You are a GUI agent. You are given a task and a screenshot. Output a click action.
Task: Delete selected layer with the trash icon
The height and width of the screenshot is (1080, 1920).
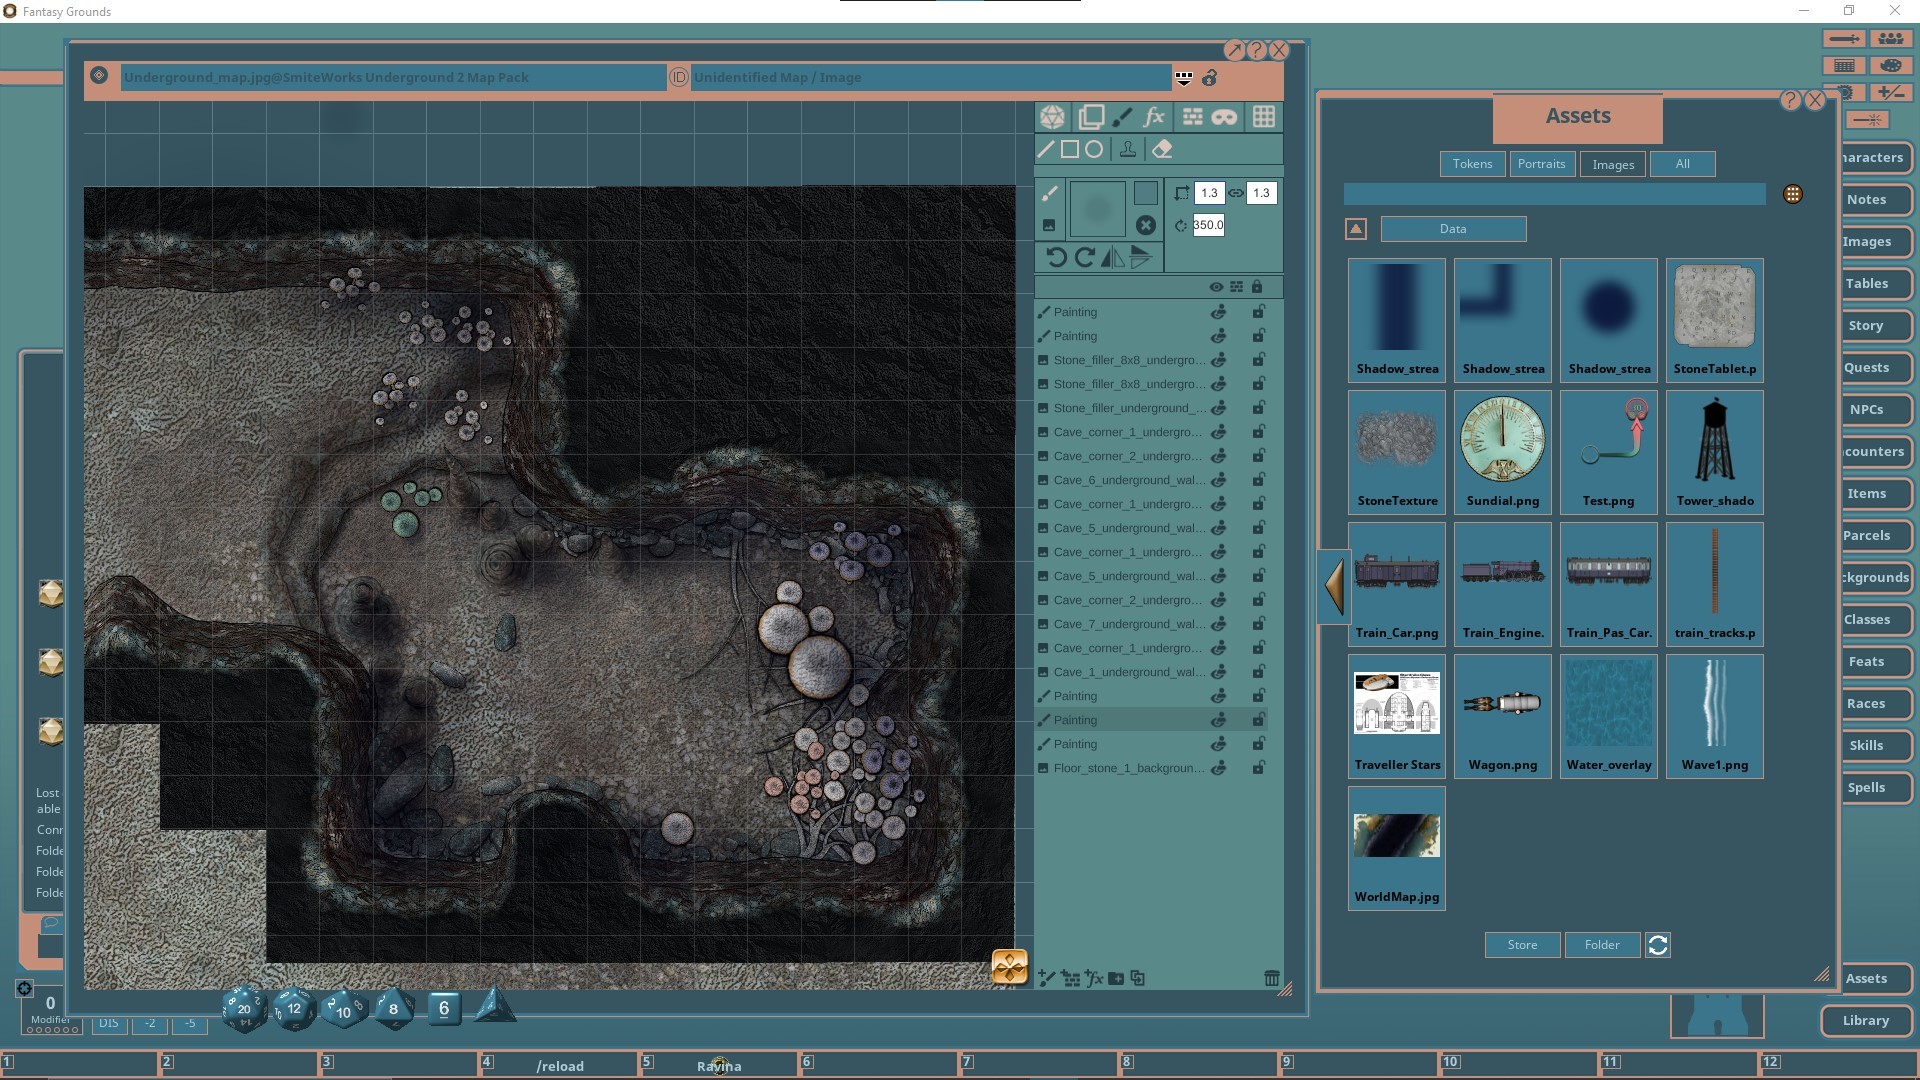(x=1271, y=978)
